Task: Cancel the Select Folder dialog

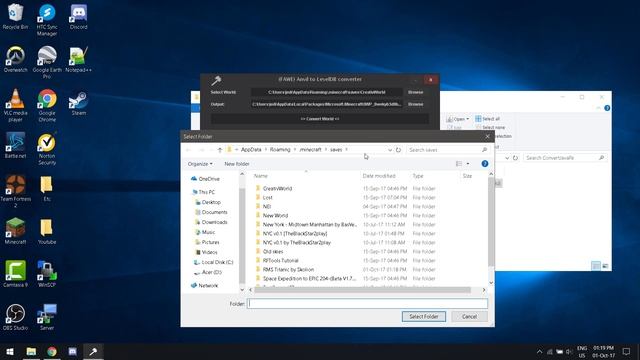Action: [469, 316]
